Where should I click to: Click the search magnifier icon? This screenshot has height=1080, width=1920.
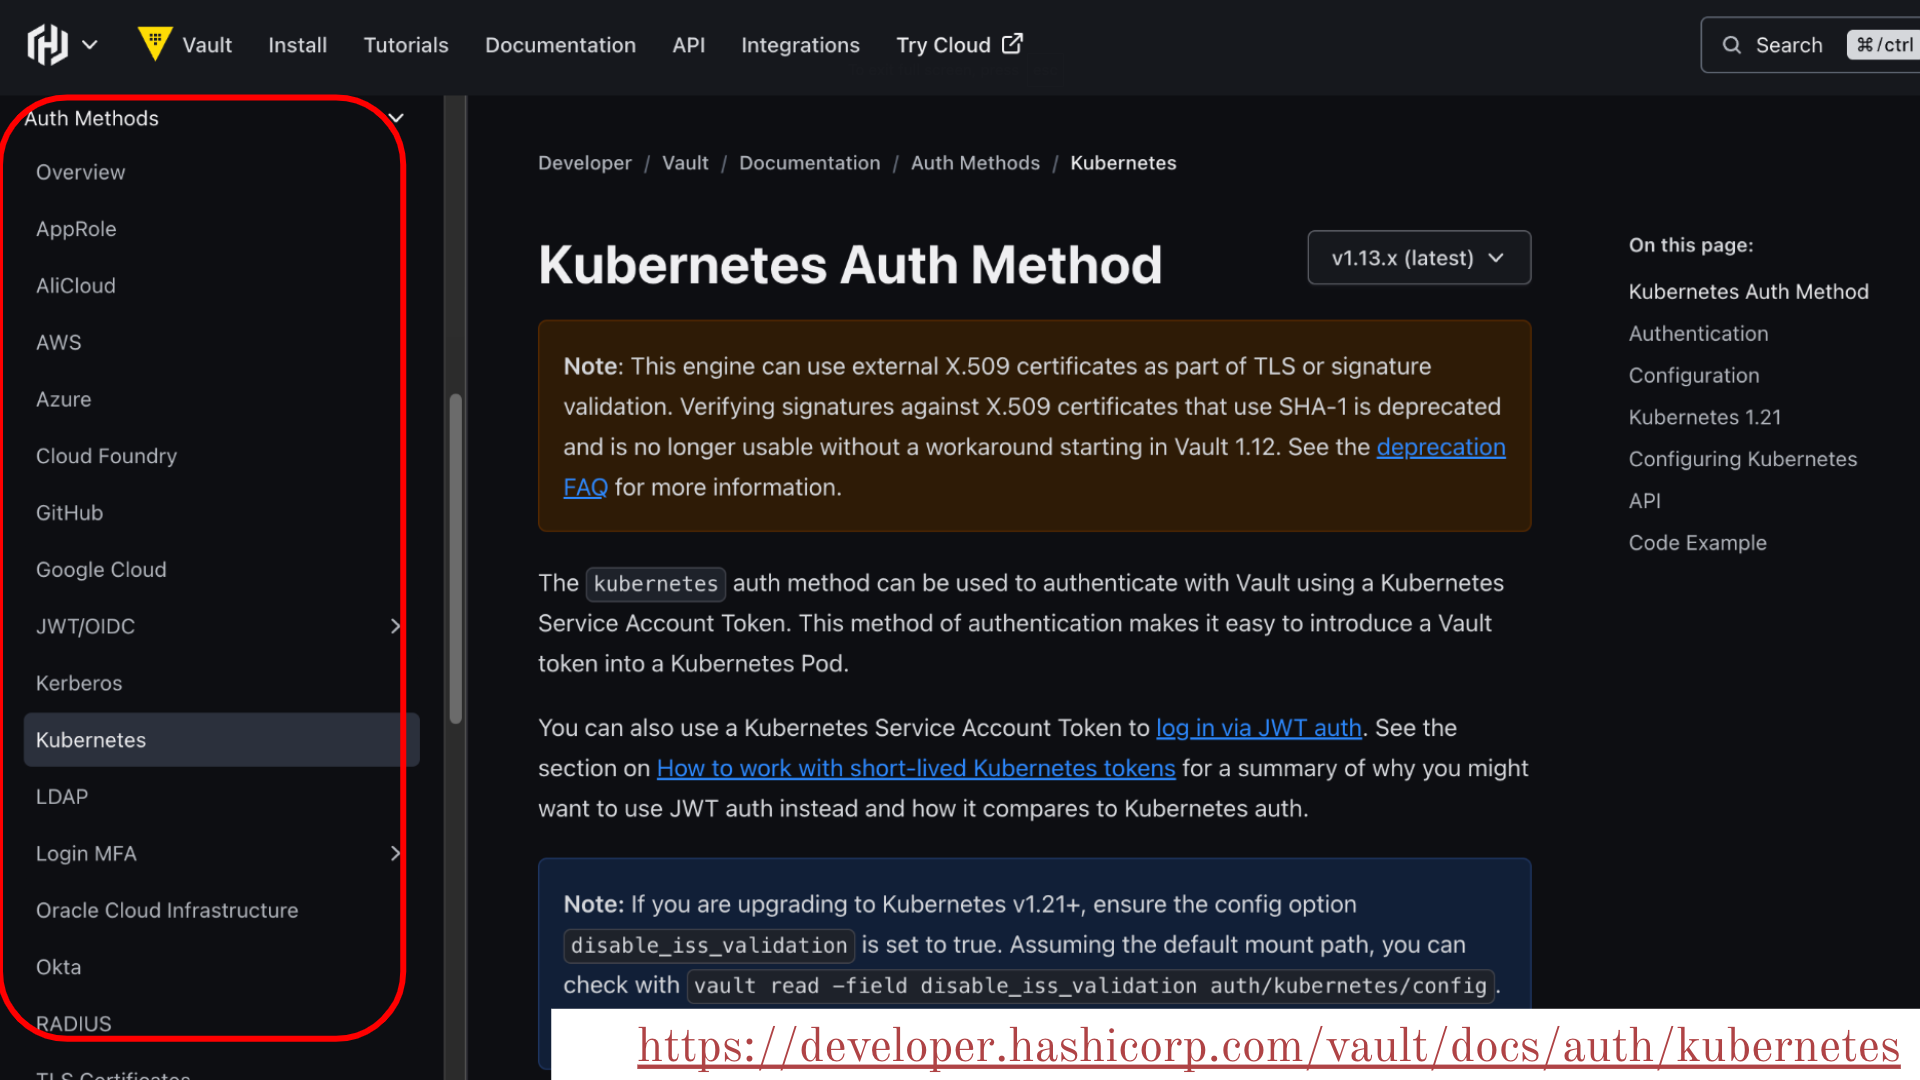[1732, 45]
